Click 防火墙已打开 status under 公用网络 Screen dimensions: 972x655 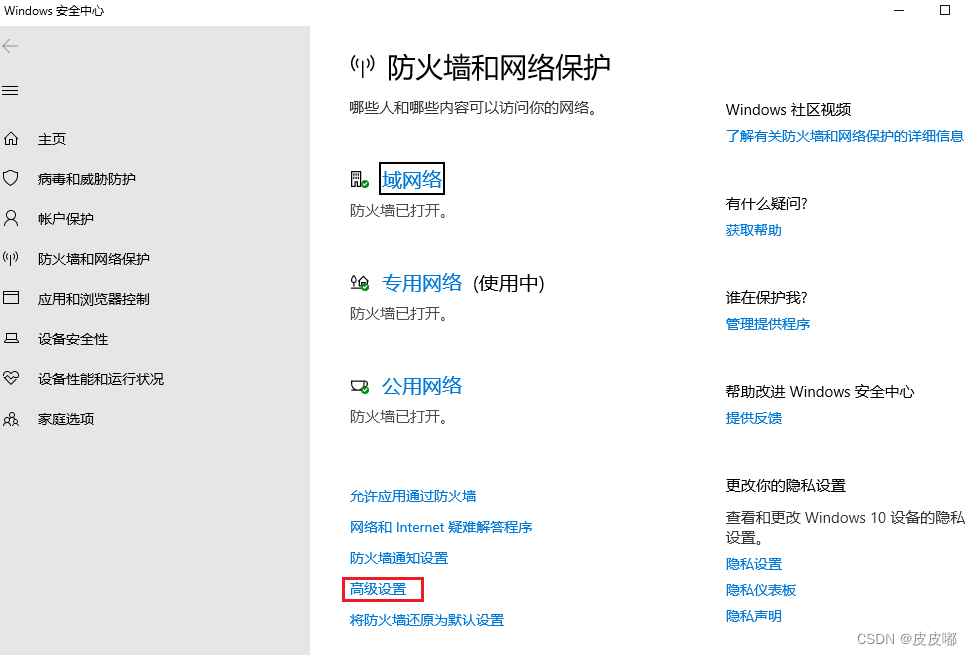(399, 416)
